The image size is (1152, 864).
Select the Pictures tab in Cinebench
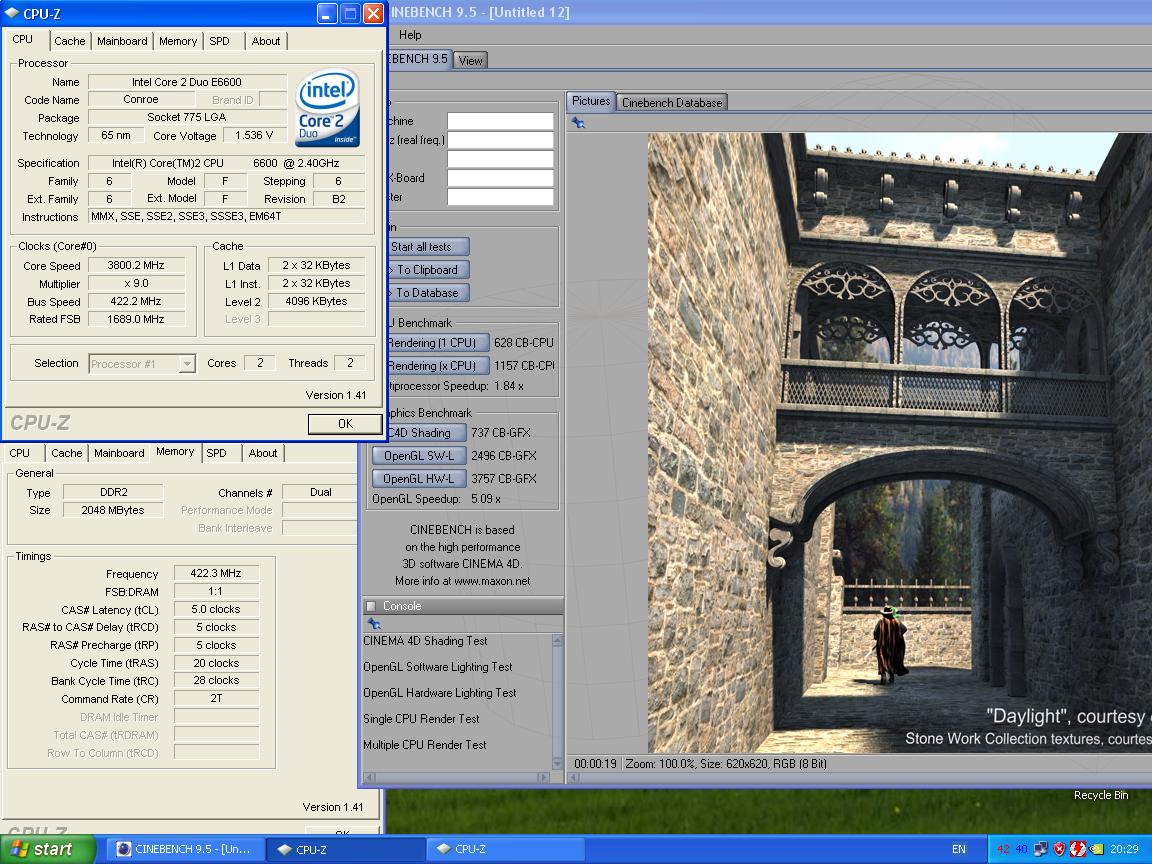591,101
